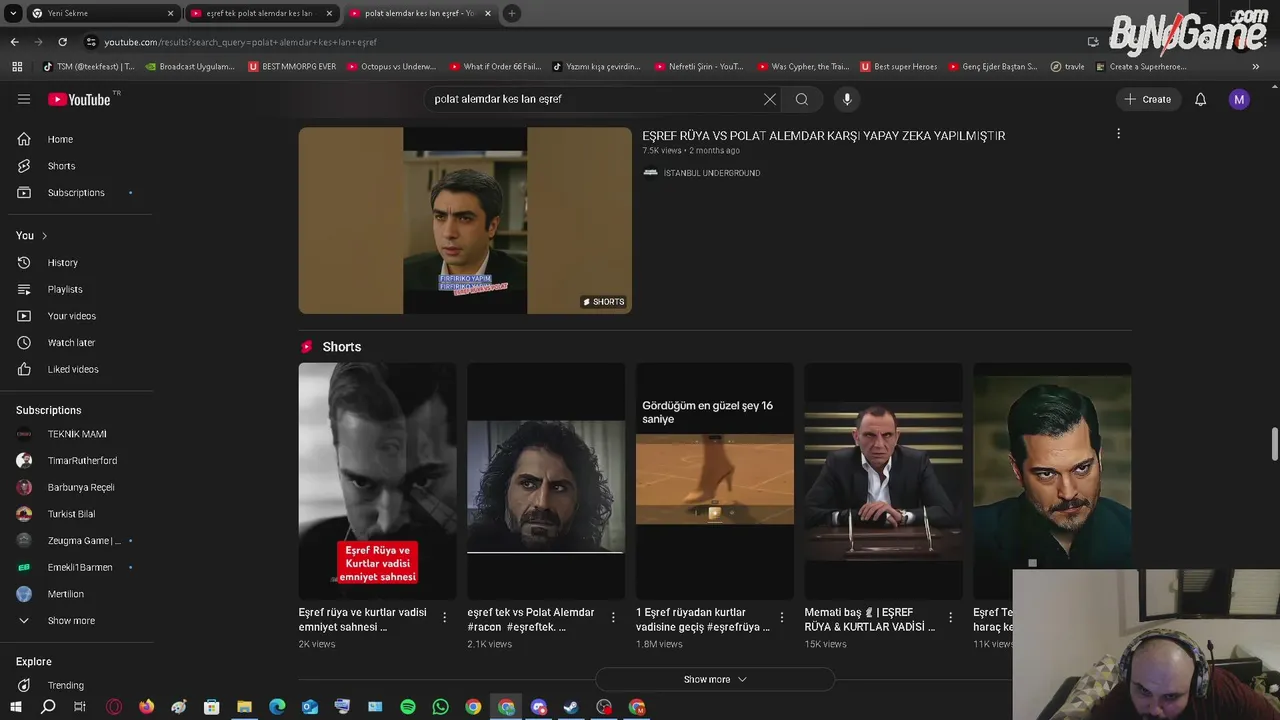The height and width of the screenshot is (720, 1280).
Task: Open options for the 'Memati baş' short
Action: [951, 618]
